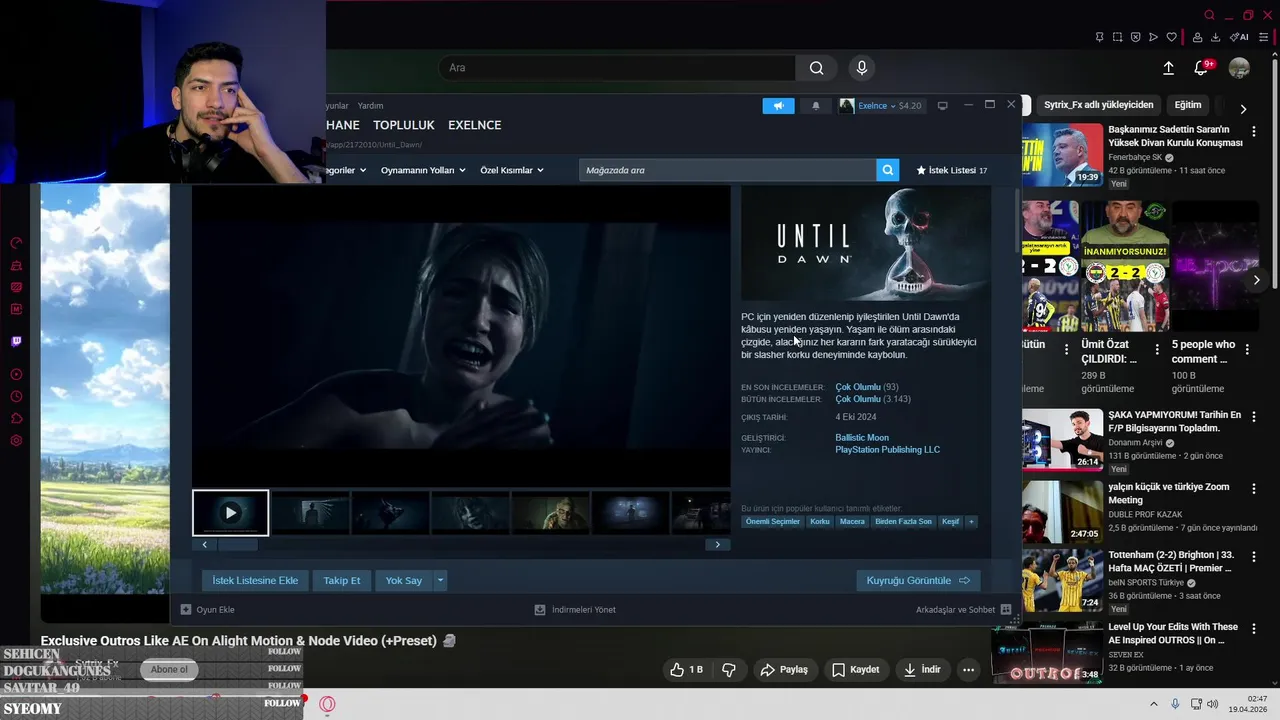Show next YouTube filter chips arrow
Viewport: 1280px width, 720px height.
point(1243,108)
